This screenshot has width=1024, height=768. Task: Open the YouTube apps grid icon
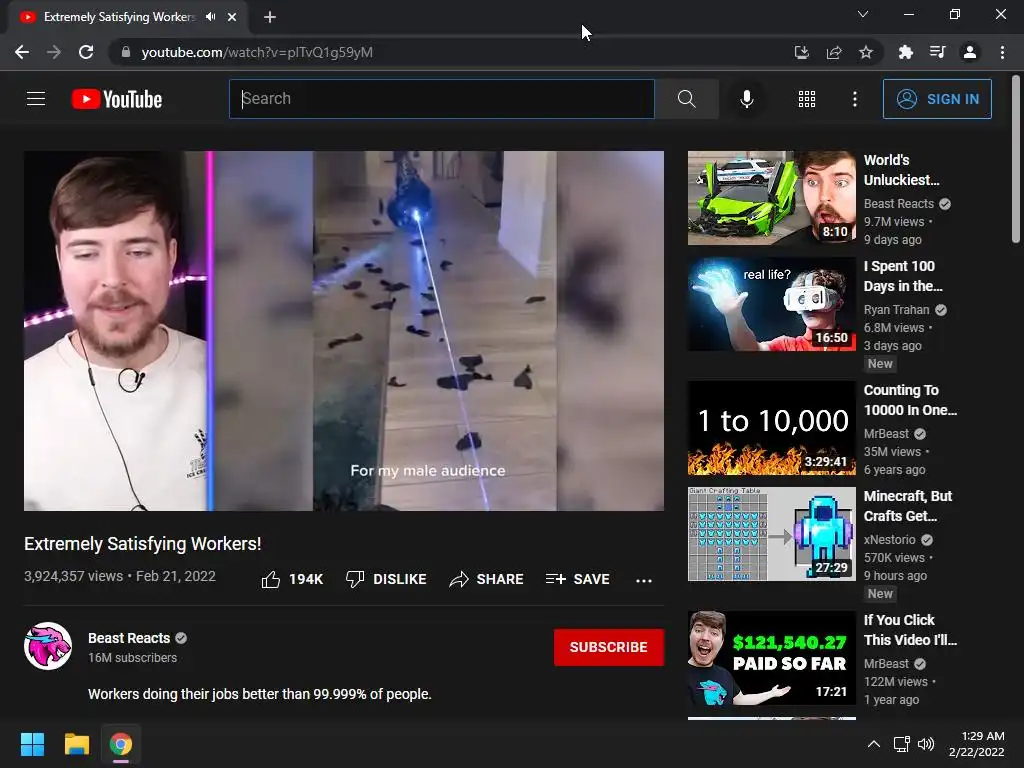[807, 99]
